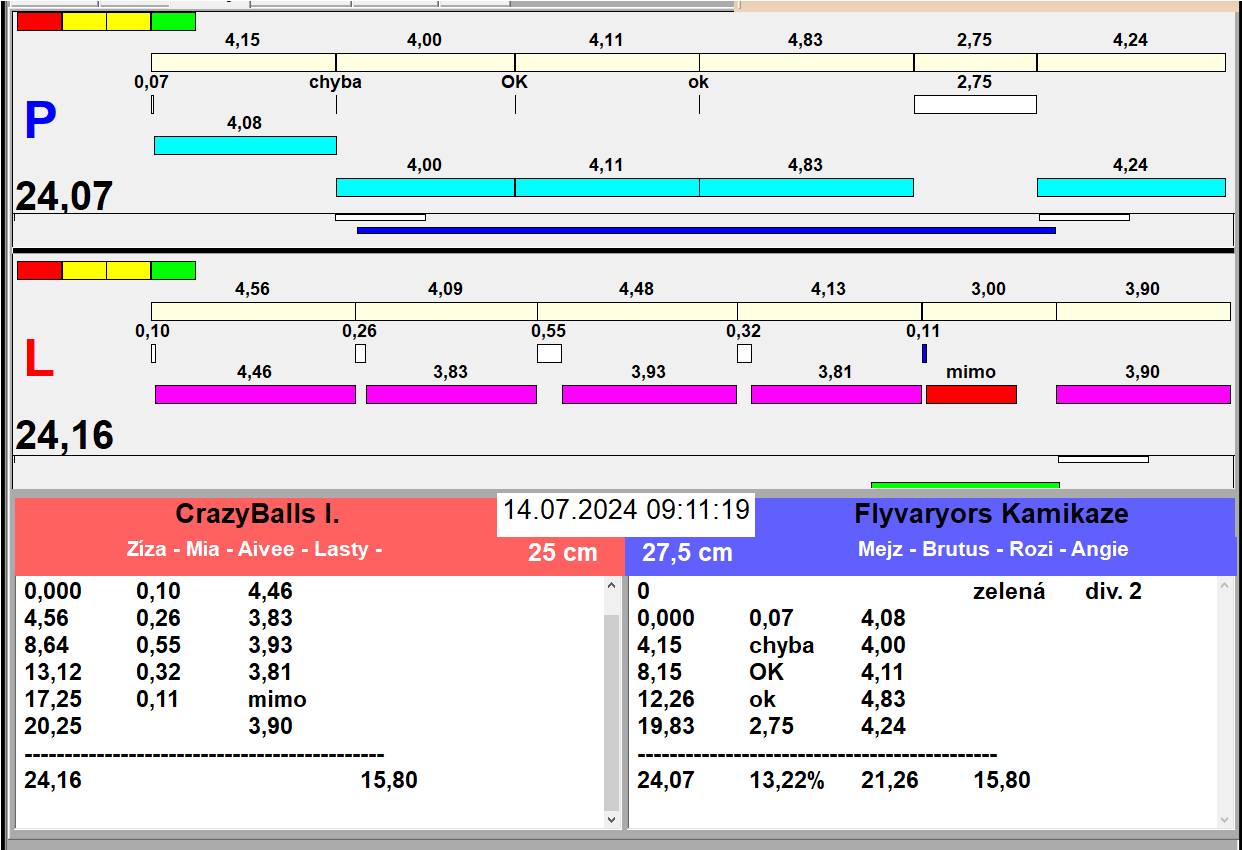Click the white 0,26 changeover box in lane L
This screenshot has width=1242, height=850.
pos(361,353)
